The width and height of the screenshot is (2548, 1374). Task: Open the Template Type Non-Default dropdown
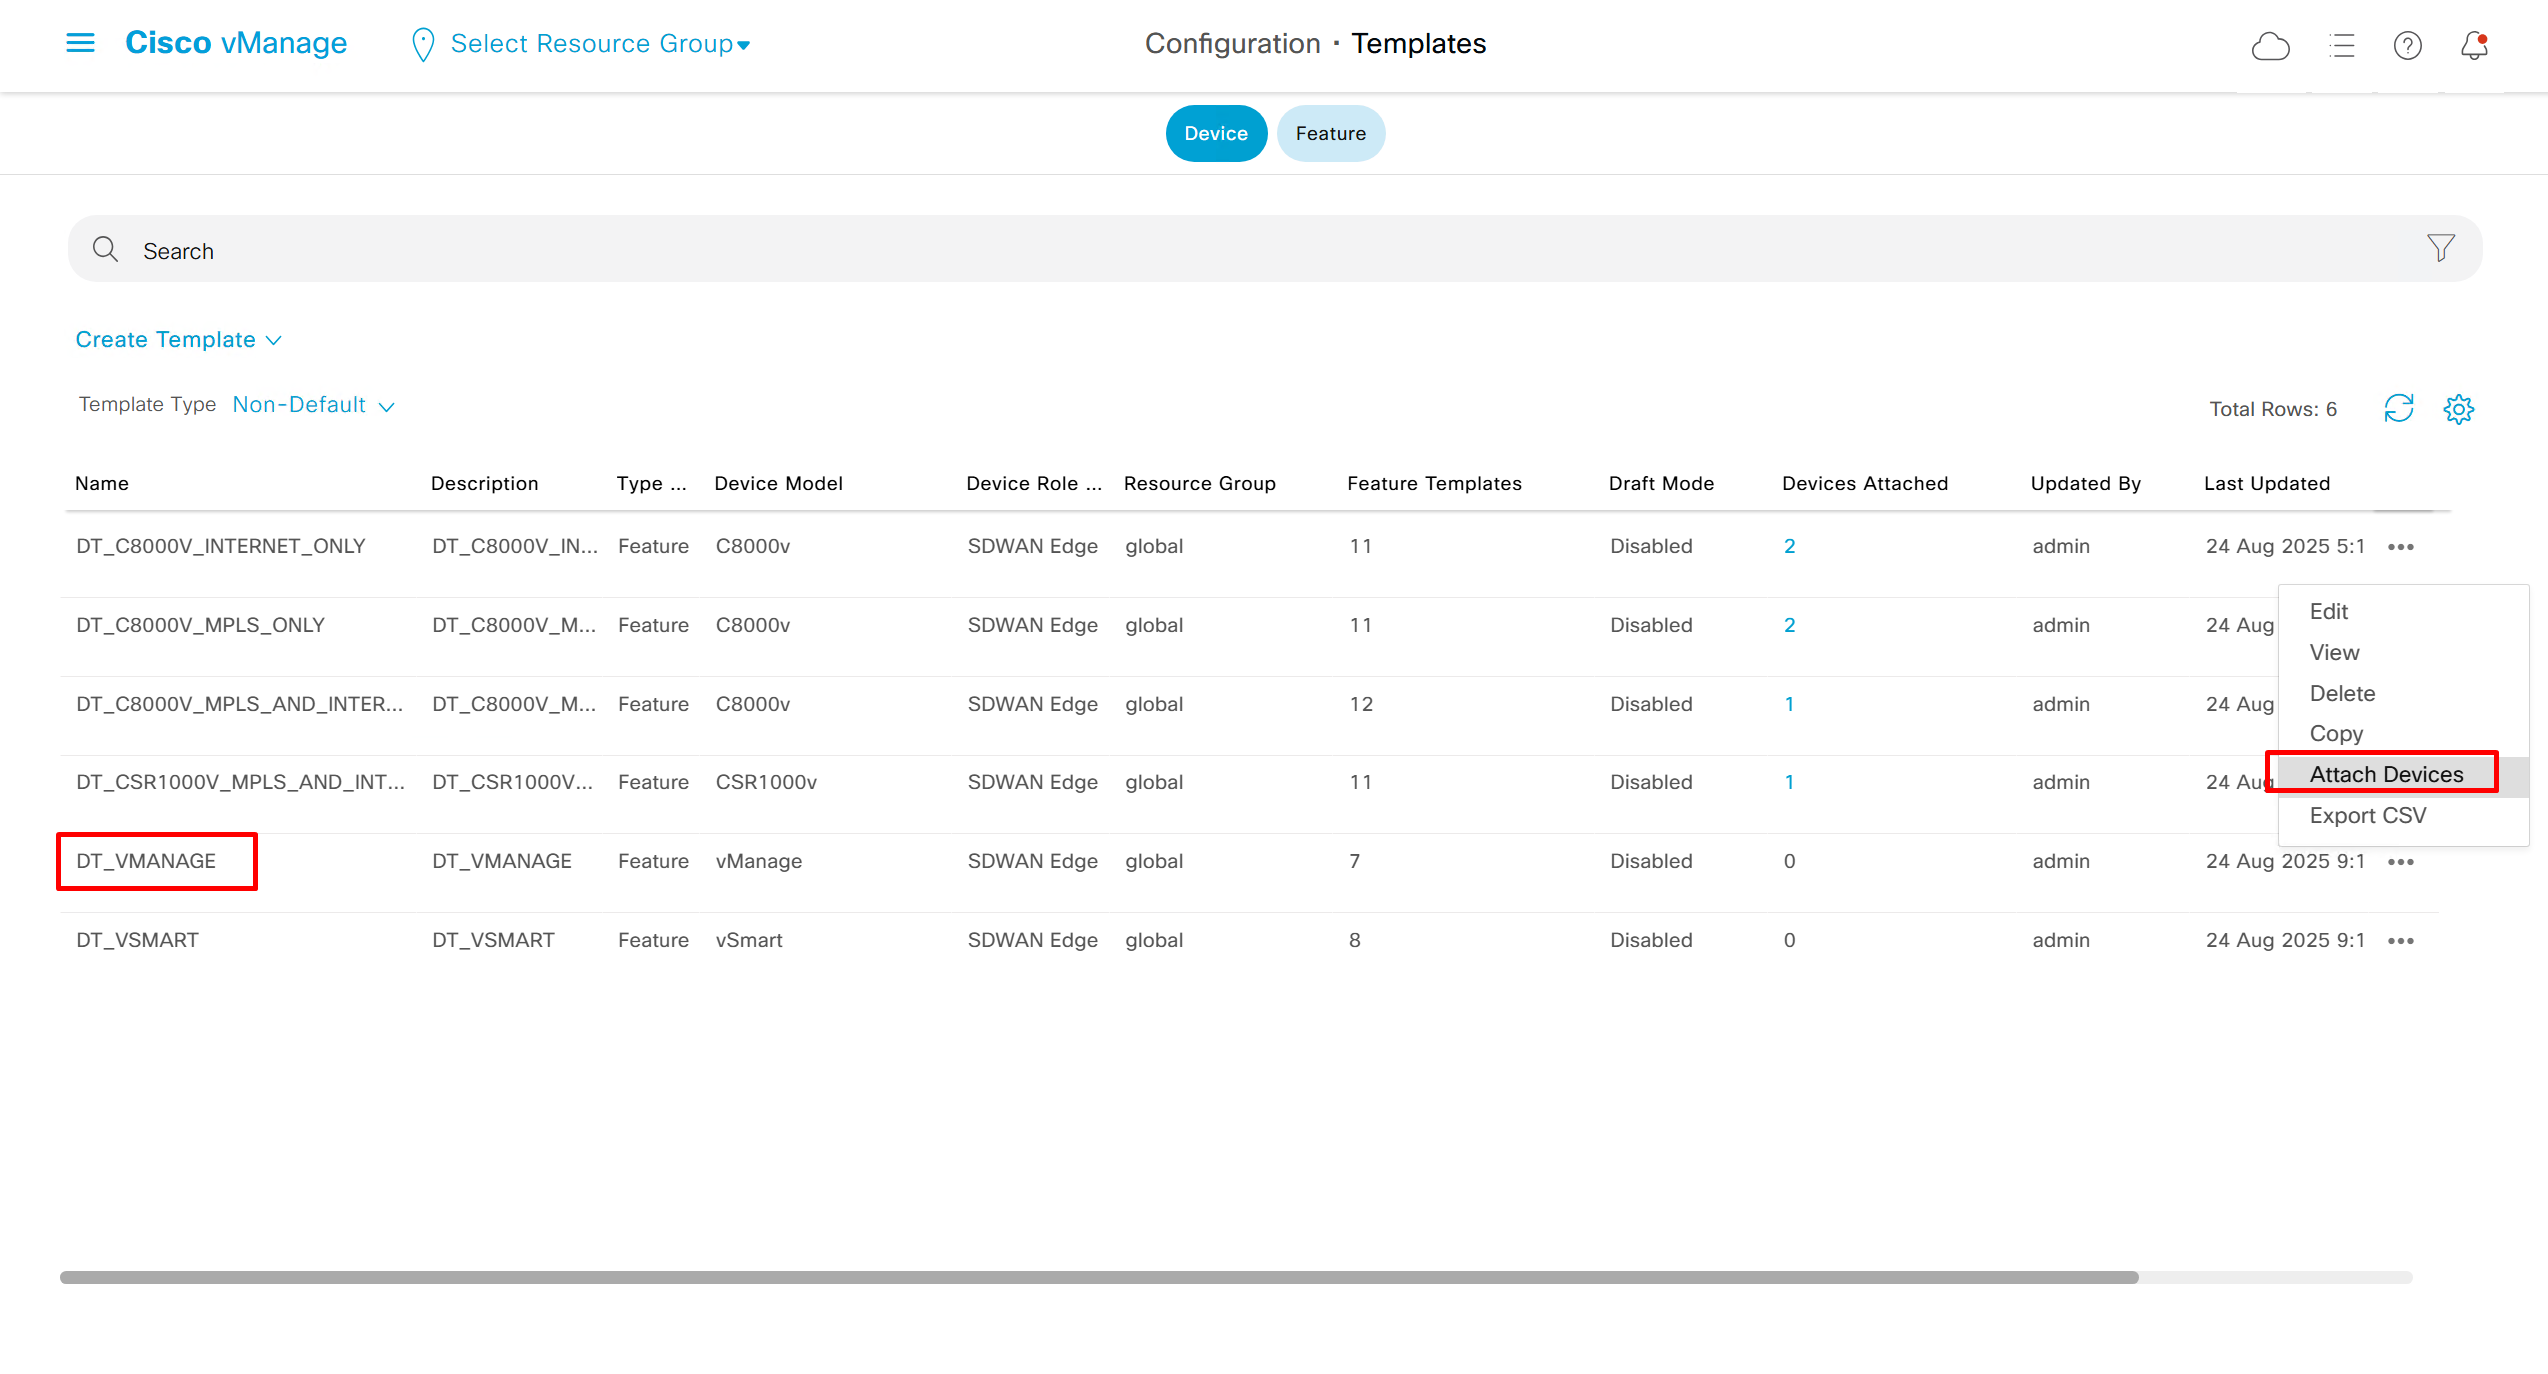coord(313,405)
